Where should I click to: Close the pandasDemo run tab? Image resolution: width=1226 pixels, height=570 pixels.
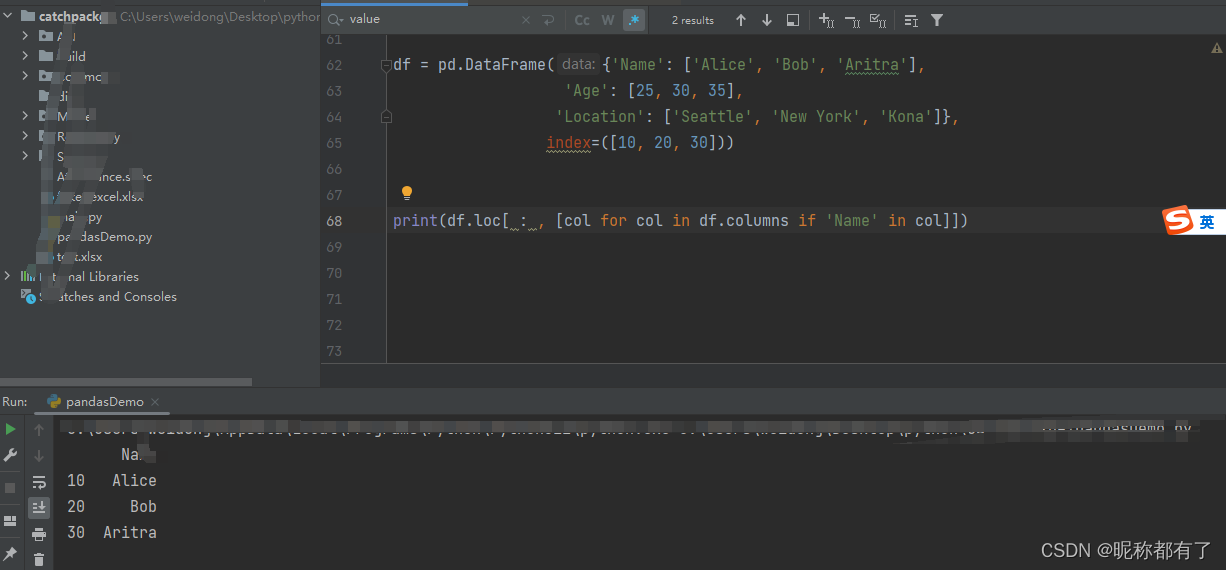click(x=156, y=402)
